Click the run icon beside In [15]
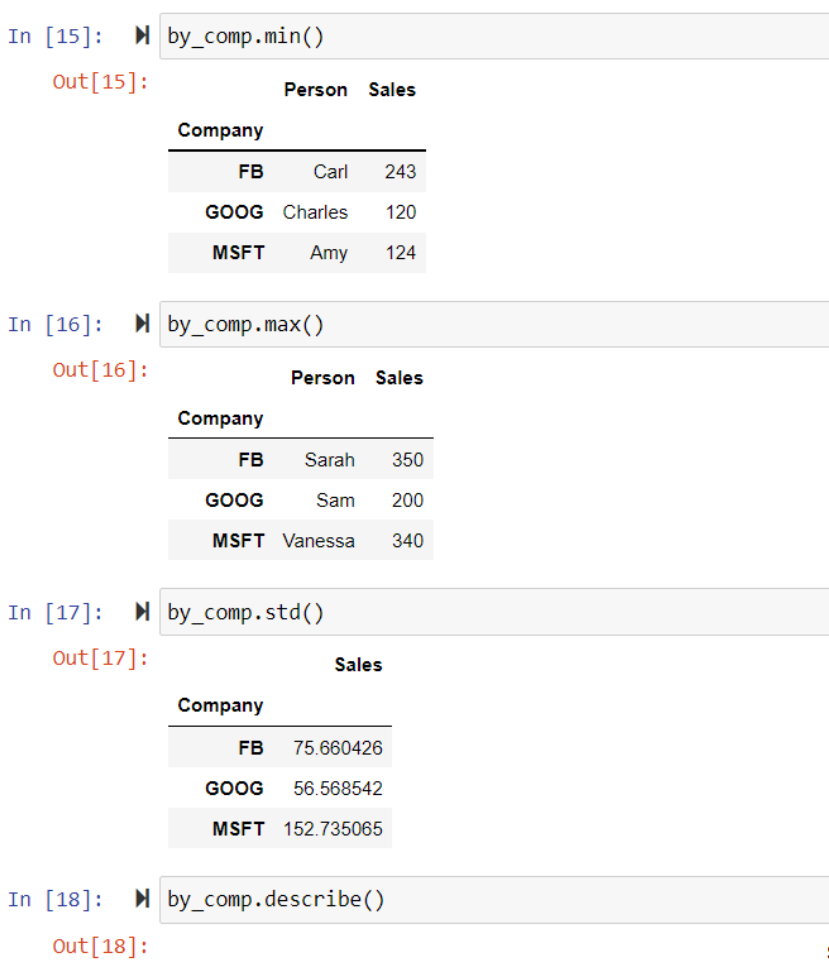The height and width of the screenshot is (963, 829). 141,35
